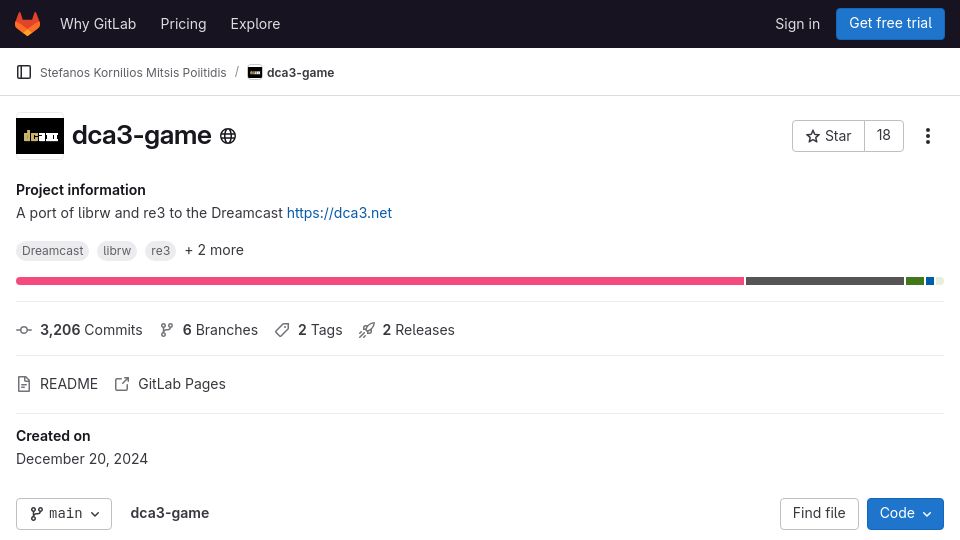Click the tag icon
Screen dimensions: 960x540
tap(282, 331)
